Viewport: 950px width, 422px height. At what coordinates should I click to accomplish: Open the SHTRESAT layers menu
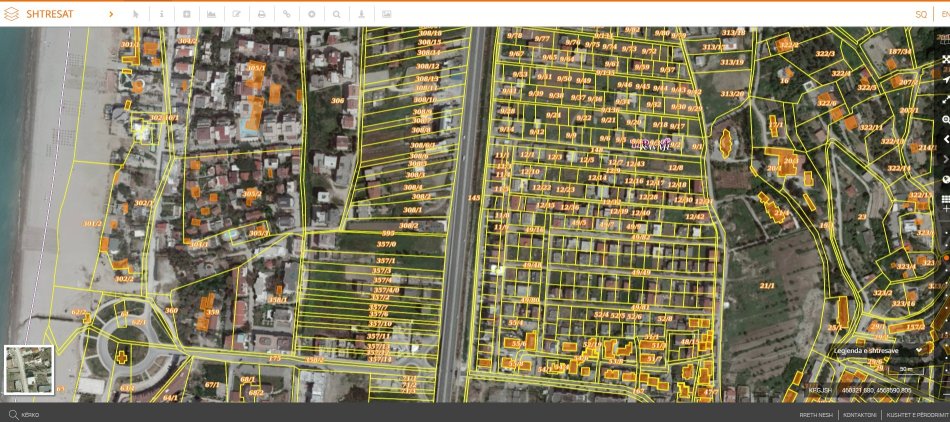click(50, 15)
